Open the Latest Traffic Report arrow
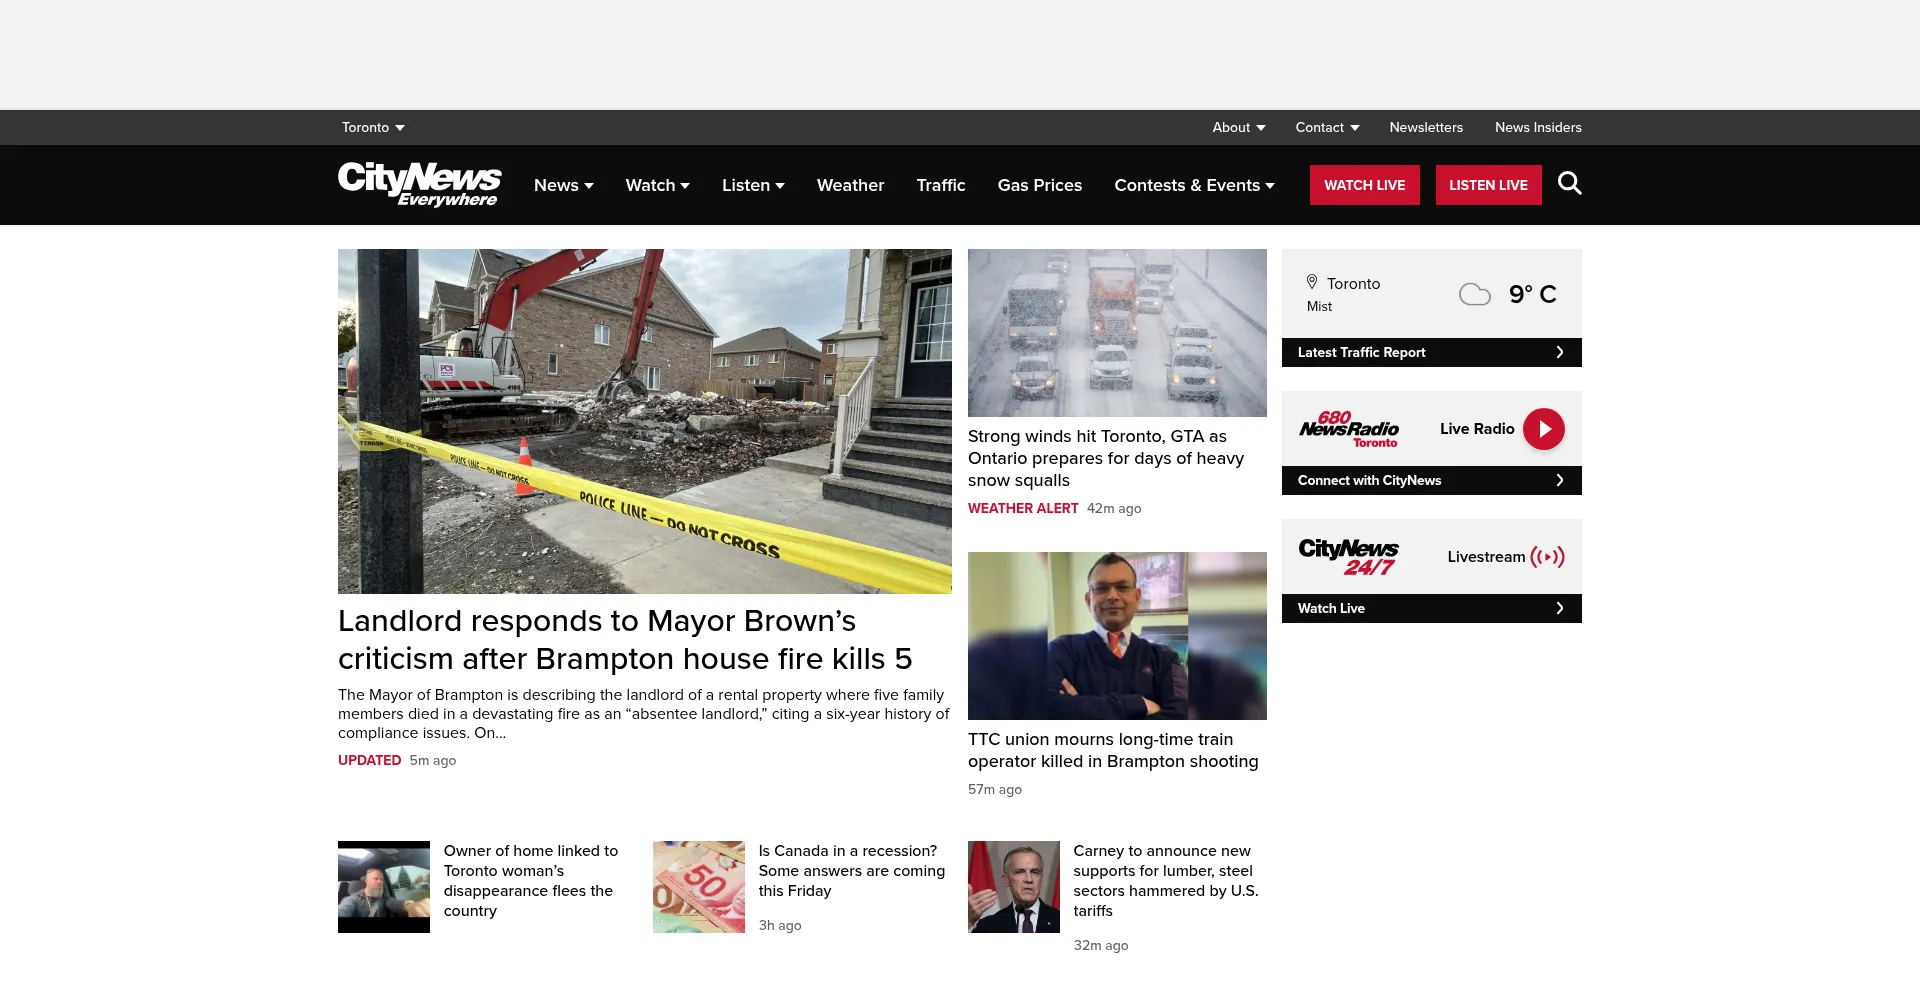This screenshot has width=1920, height=993. coord(1559,352)
